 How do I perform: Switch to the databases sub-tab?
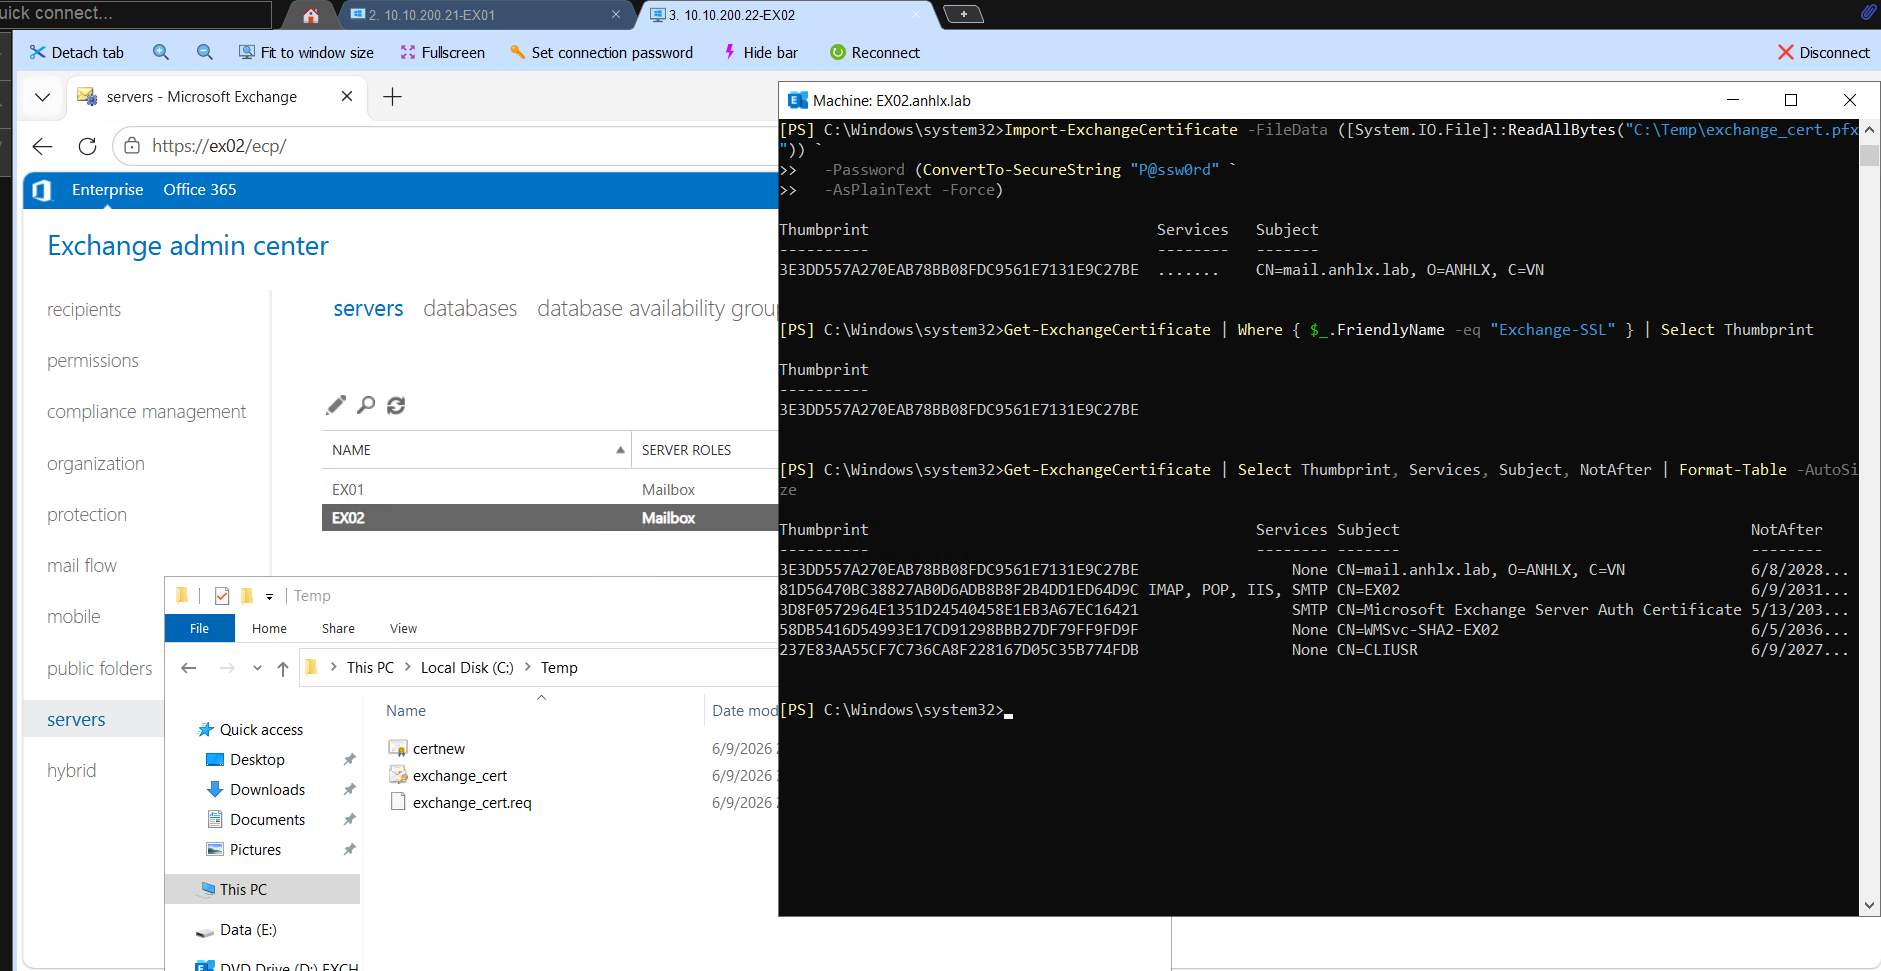tap(470, 309)
